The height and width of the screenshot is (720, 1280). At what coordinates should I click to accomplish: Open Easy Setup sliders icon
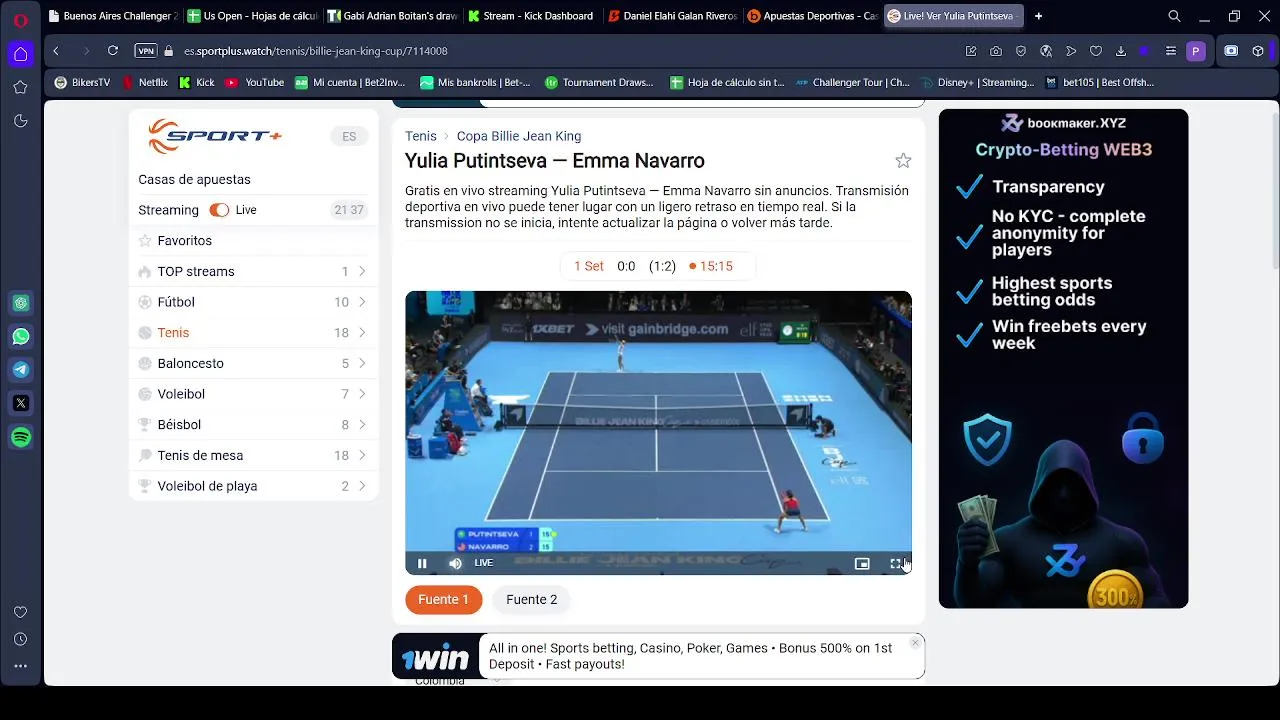point(1171,51)
